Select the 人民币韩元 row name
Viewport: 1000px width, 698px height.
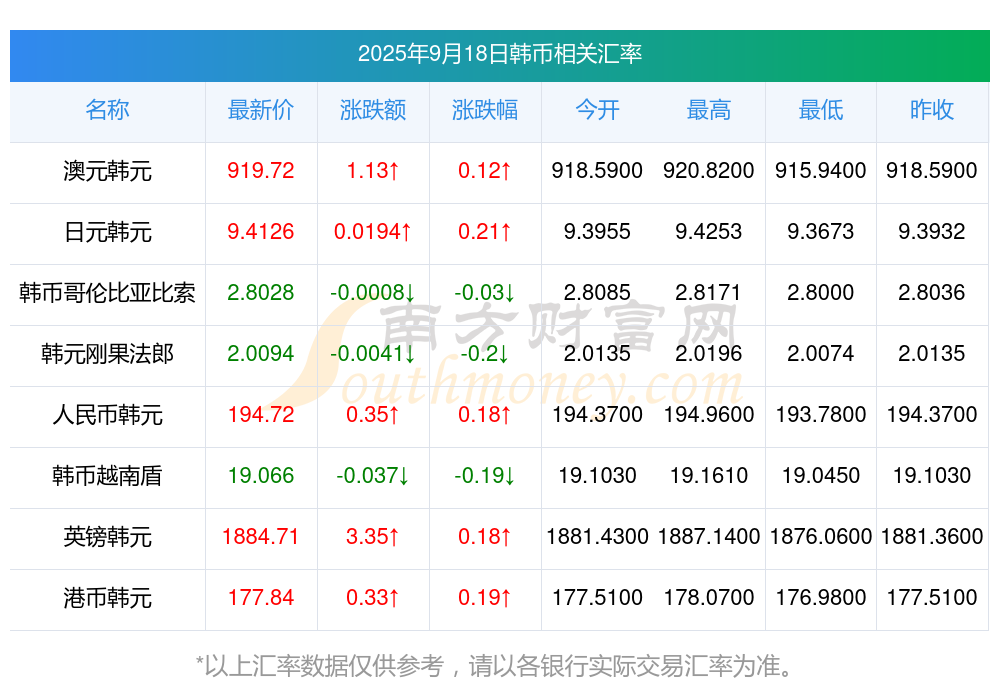point(107,415)
